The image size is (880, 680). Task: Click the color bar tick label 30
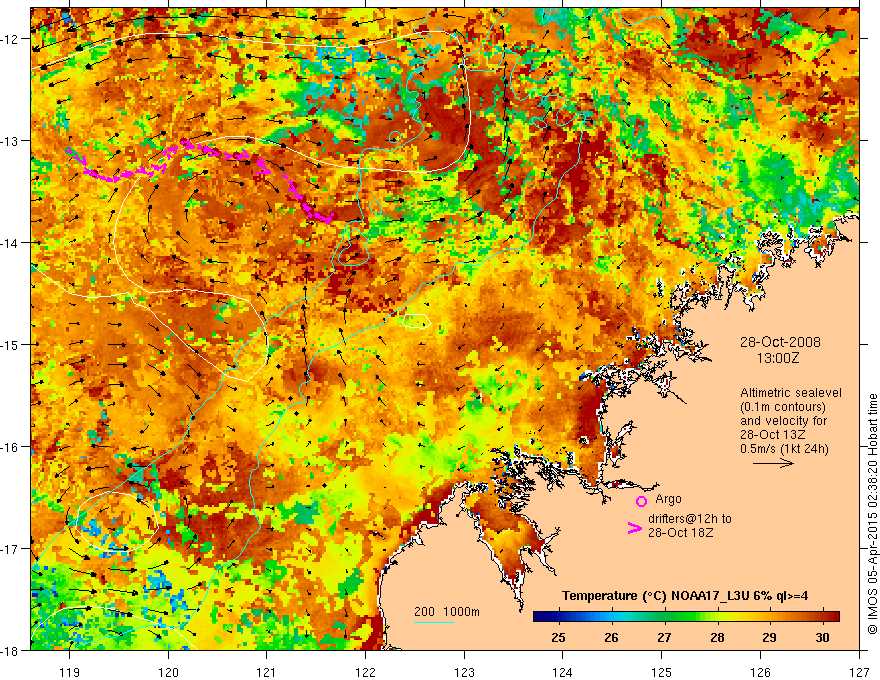[822, 637]
